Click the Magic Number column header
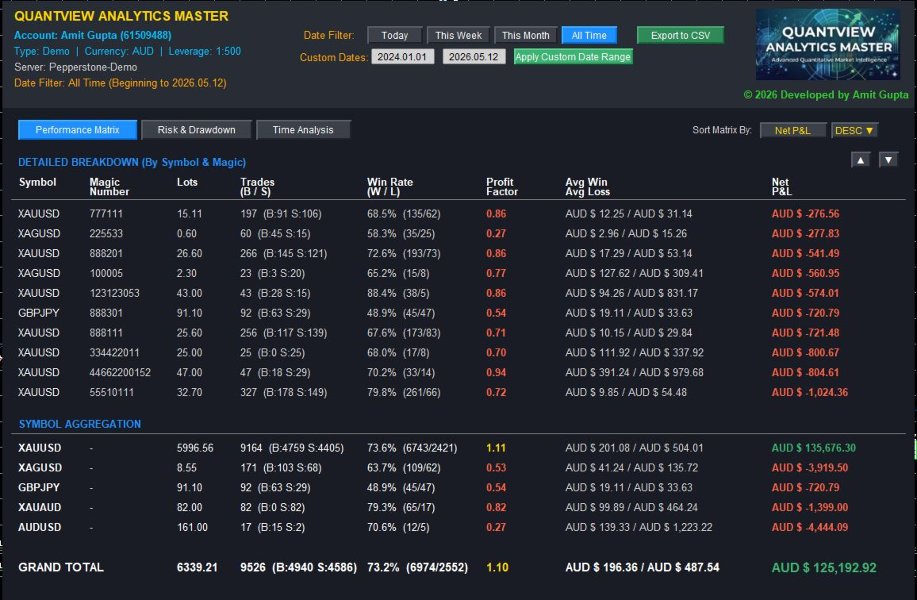917x600 pixels. [109, 187]
